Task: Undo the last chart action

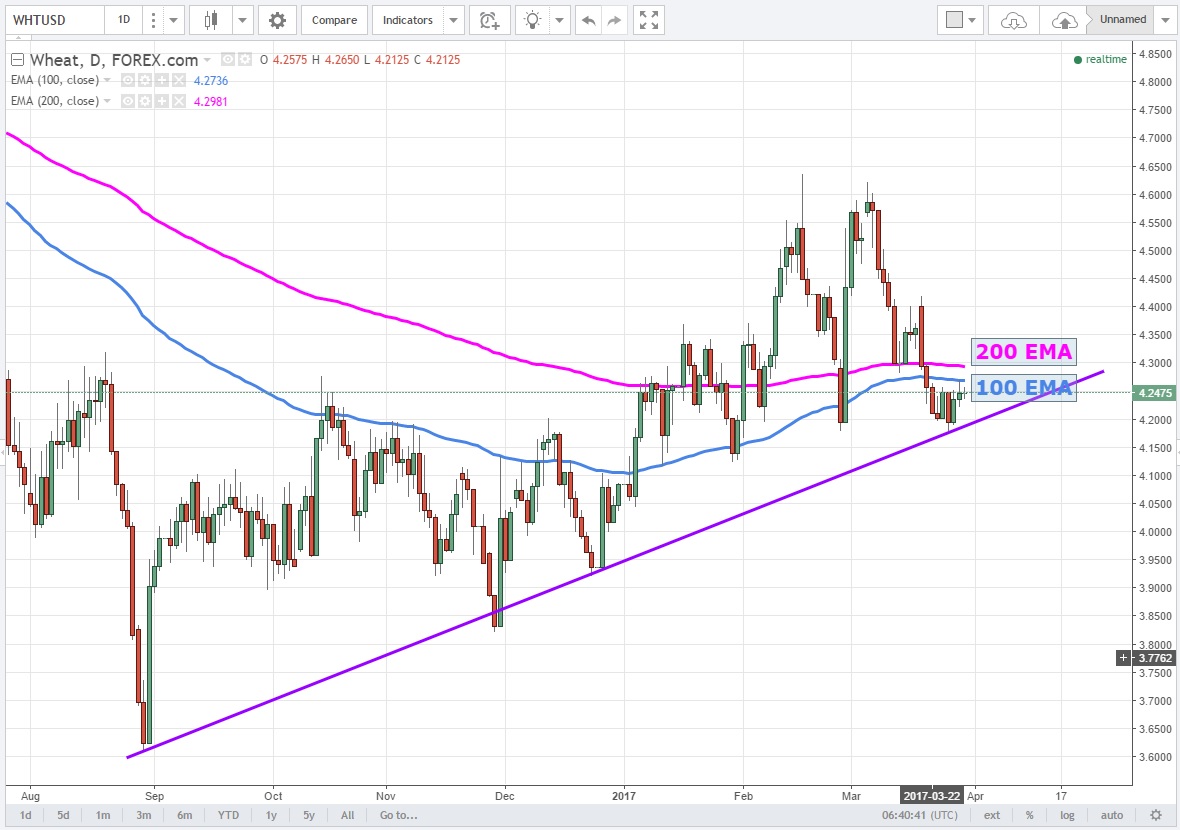Action: [589, 20]
